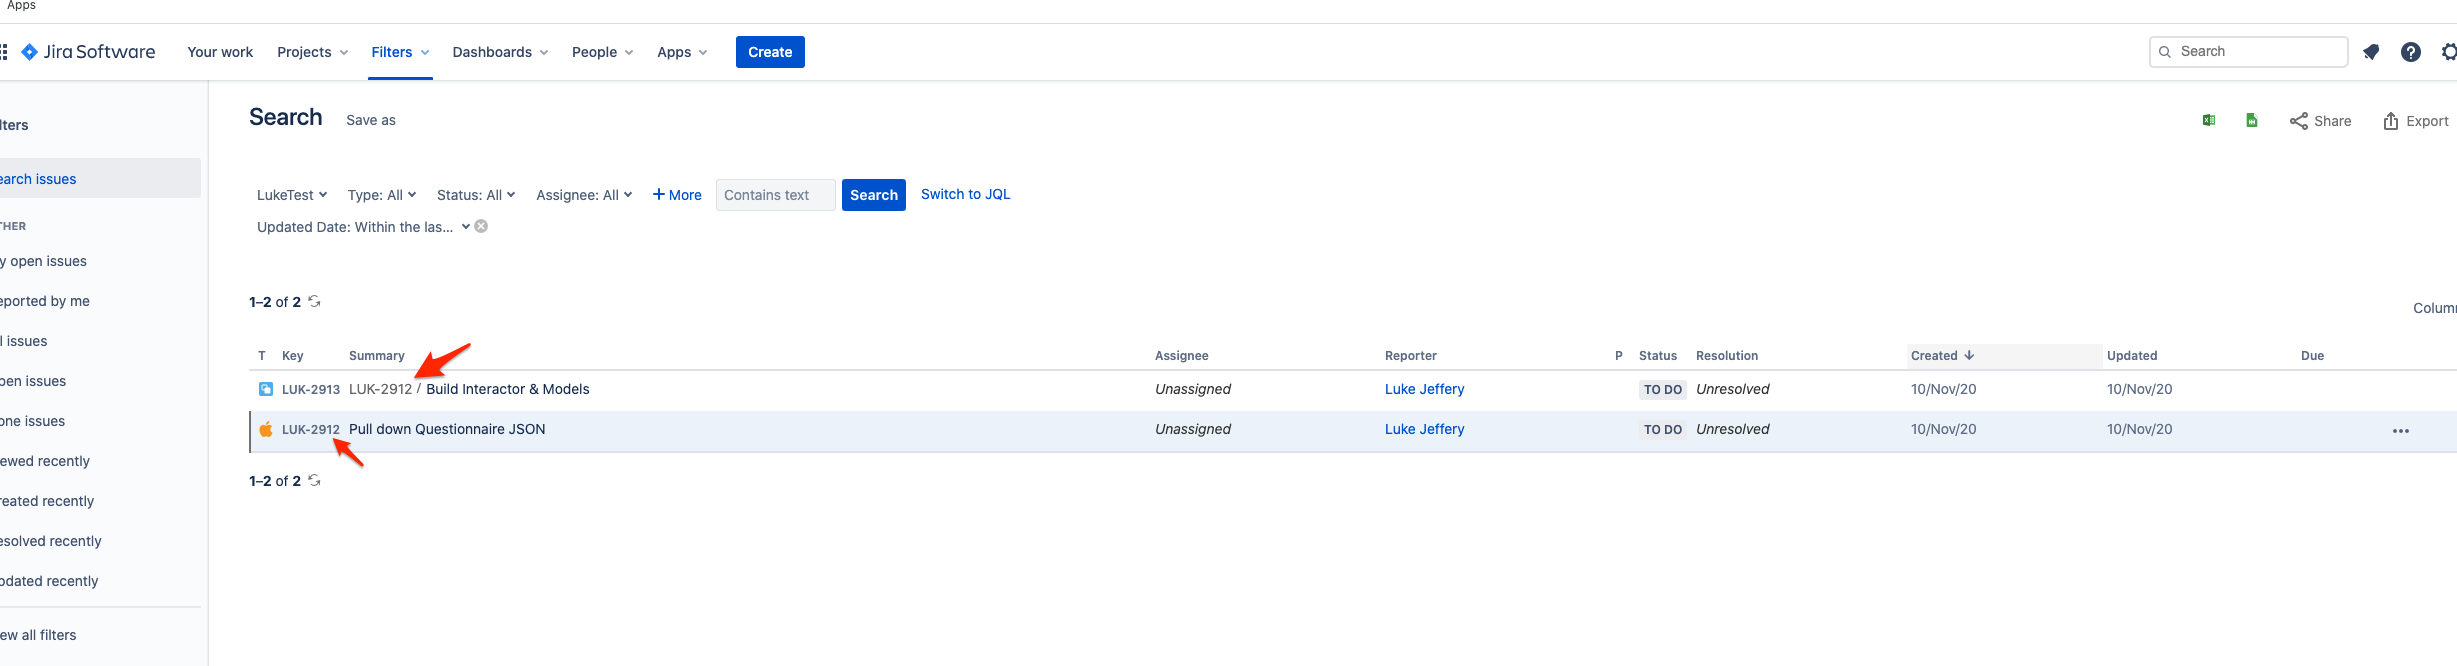Expand the Updated Date criterion dropdown
The width and height of the screenshot is (2457, 666).
click(x=363, y=227)
